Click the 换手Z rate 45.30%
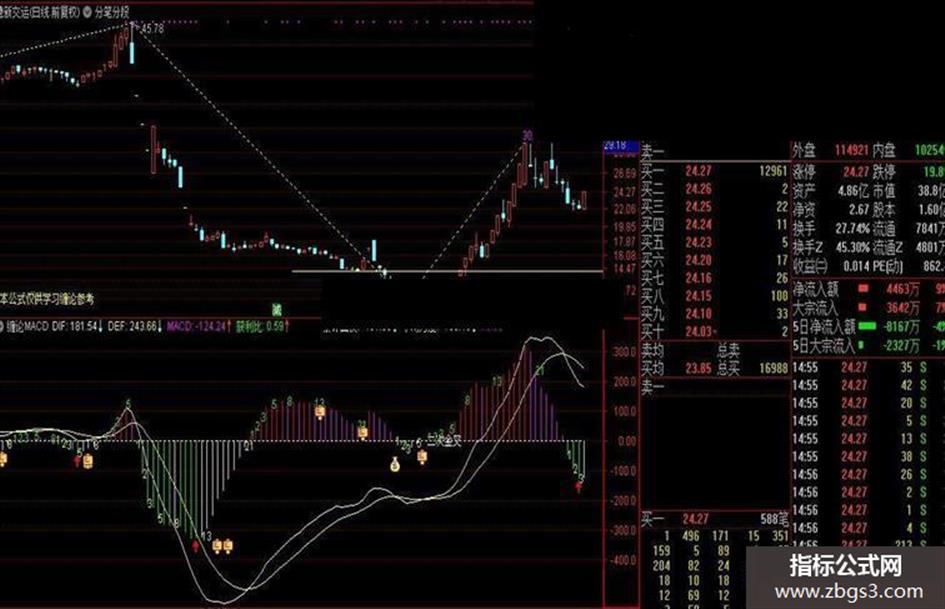Image resolution: width=945 pixels, height=609 pixels. [x=852, y=247]
